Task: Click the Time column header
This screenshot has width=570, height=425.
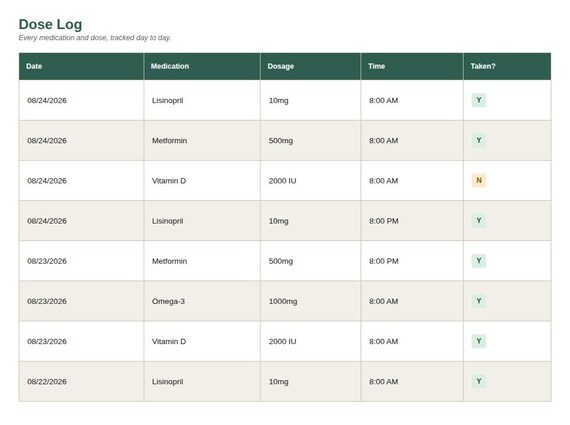Action: pos(412,66)
